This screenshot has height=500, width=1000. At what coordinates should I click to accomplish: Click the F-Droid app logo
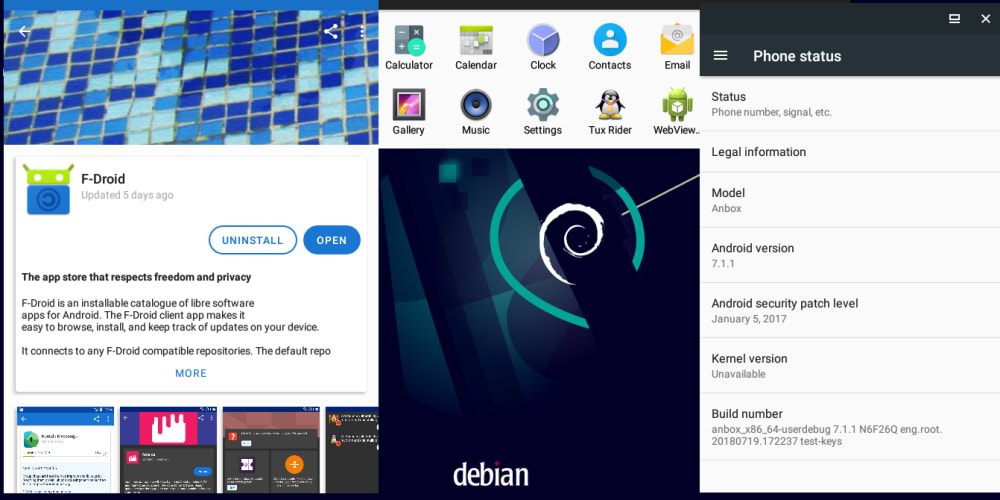point(48,189)
